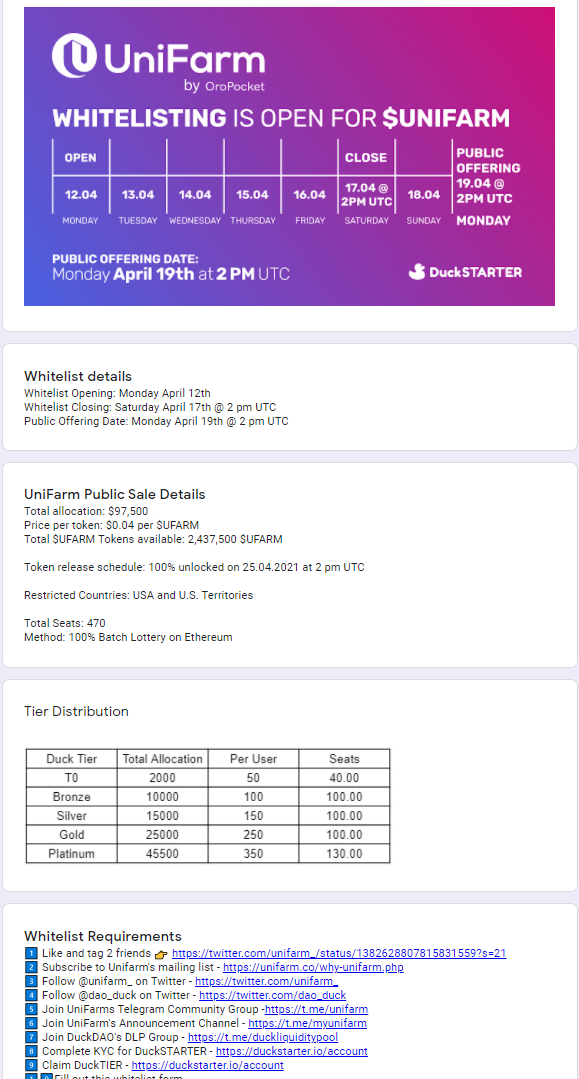
Task: Click the whitelisting schedule banner image
Action: [289, 156]
